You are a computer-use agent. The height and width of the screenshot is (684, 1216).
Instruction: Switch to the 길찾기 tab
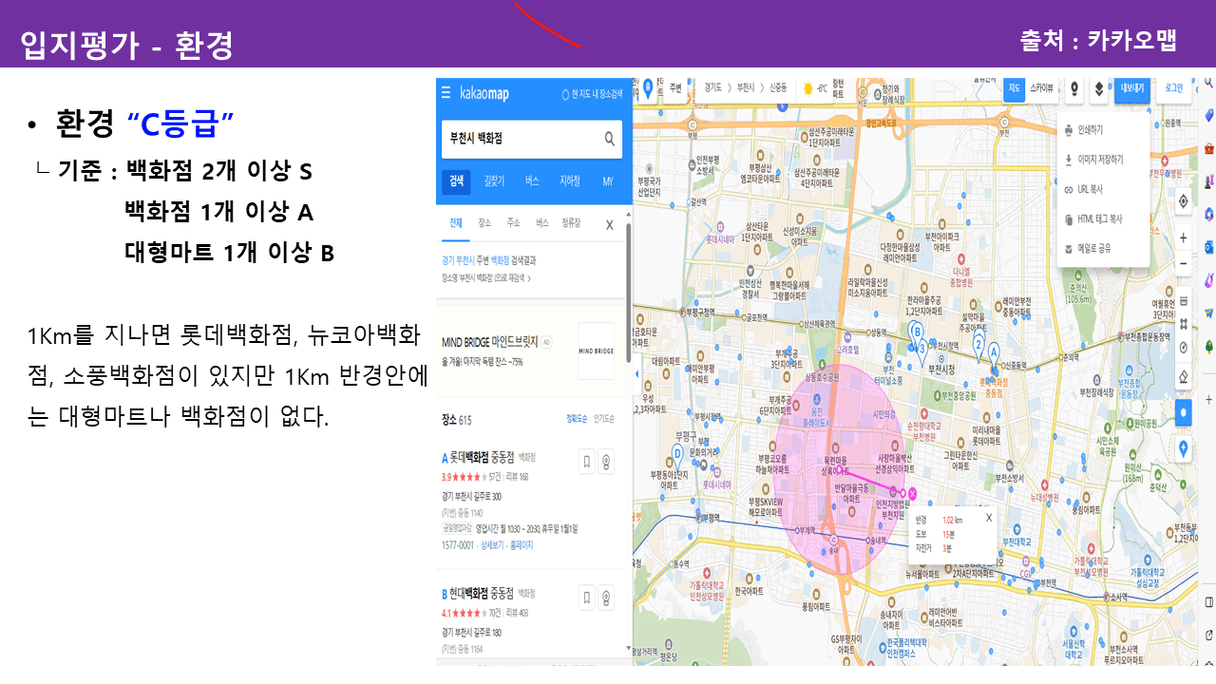pos(494,181)
